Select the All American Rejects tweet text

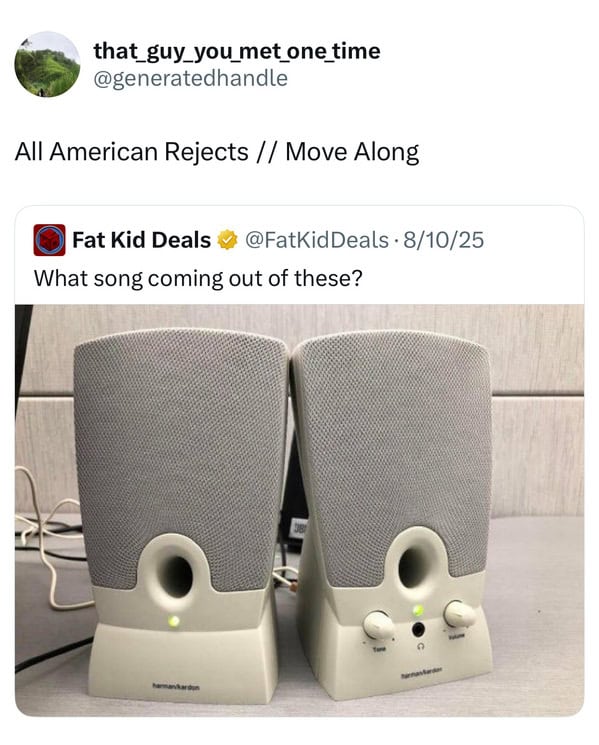click(x=217, y=153)
